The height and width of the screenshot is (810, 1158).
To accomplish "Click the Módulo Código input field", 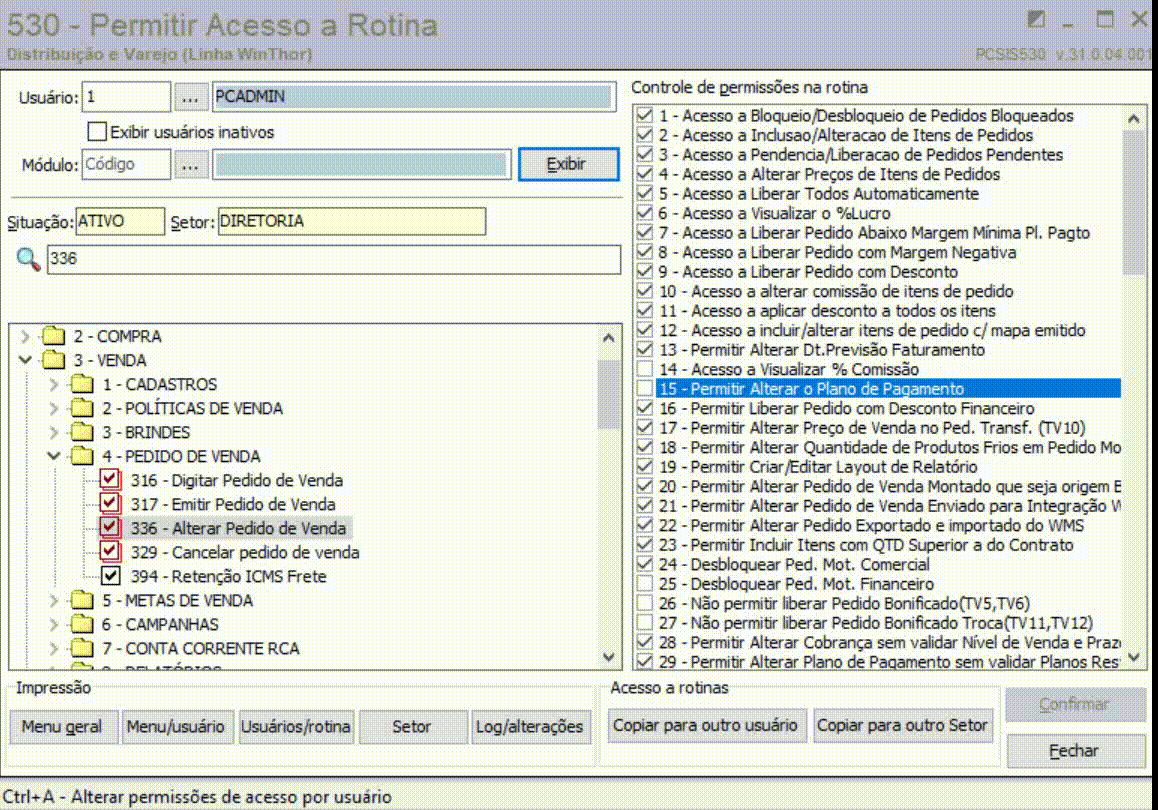I will (126, 164).
